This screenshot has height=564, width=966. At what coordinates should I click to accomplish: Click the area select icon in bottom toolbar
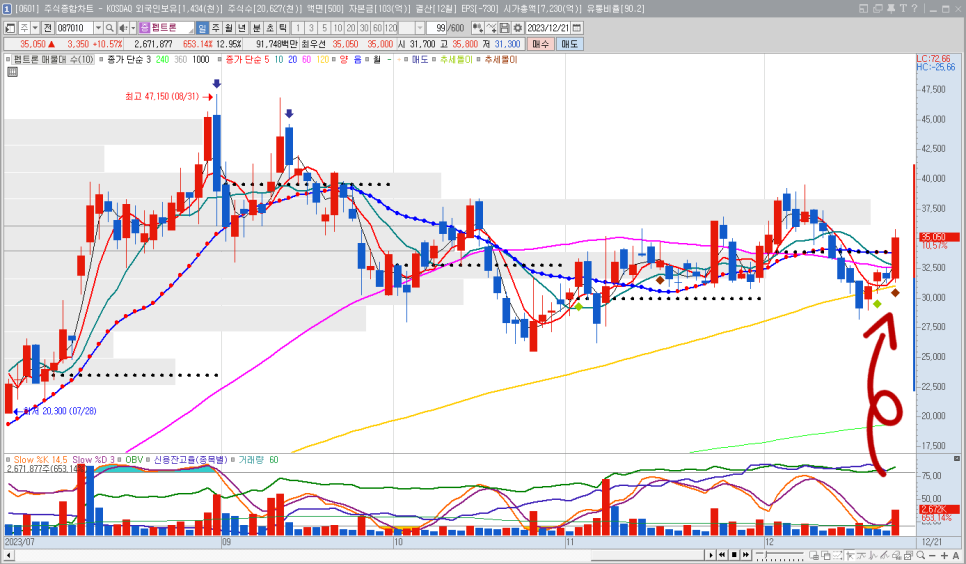coord(838,555)
